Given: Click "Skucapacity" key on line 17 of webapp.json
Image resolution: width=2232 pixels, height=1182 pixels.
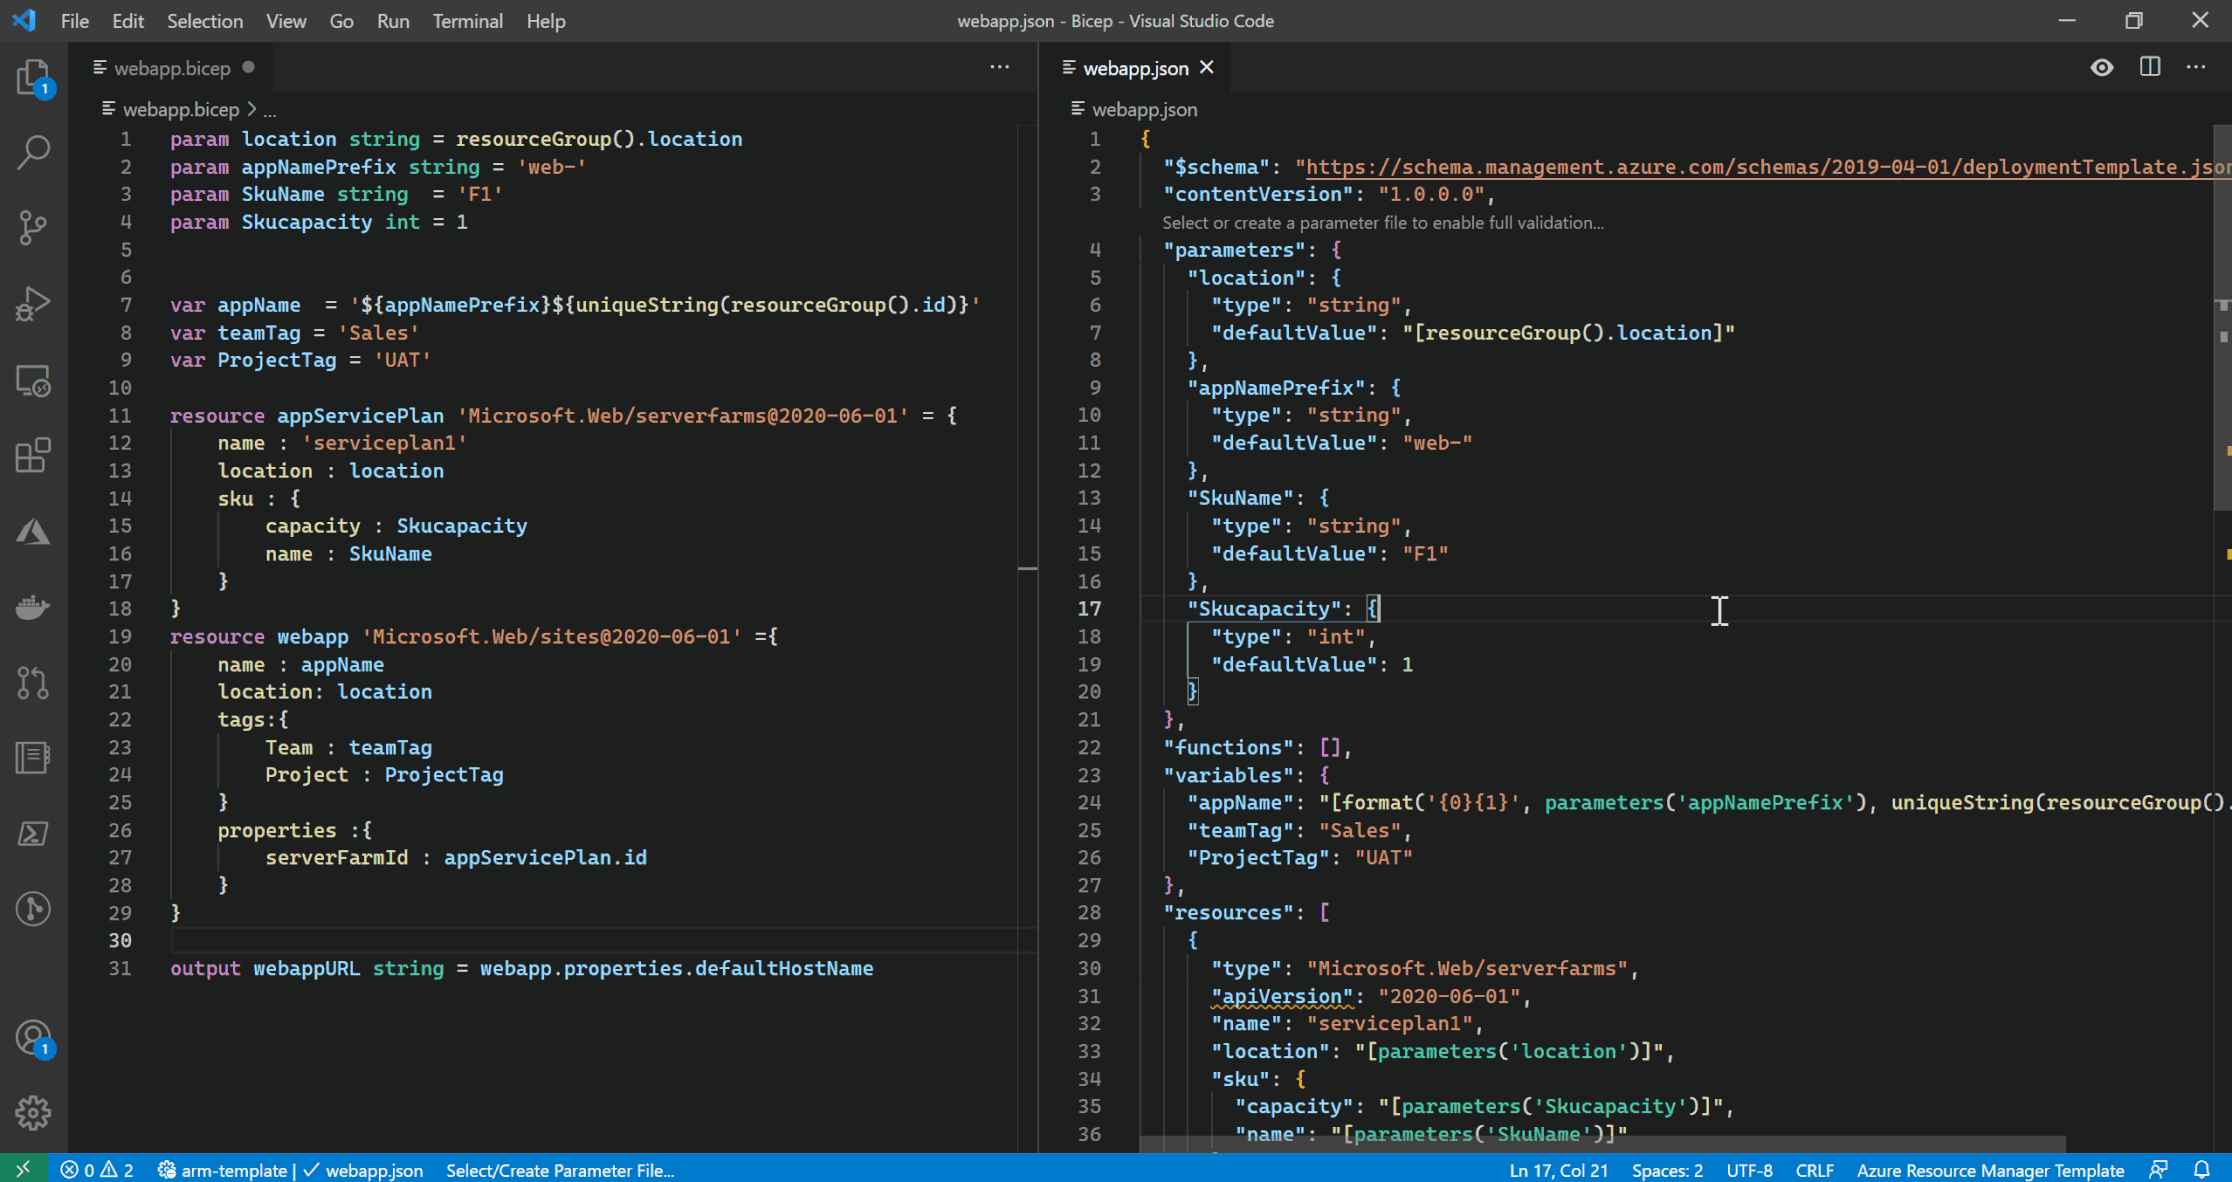Looking at the screenshot, I should point(1263,608).
